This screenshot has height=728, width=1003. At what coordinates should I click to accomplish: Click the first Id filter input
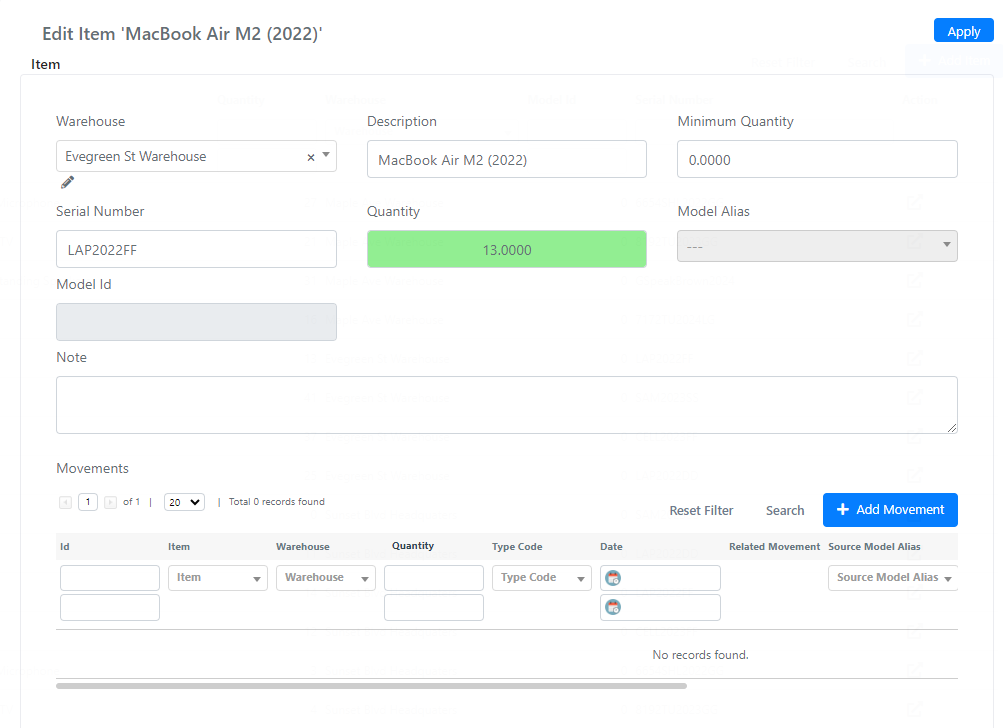pyautogui.click(x=109, y=578)
